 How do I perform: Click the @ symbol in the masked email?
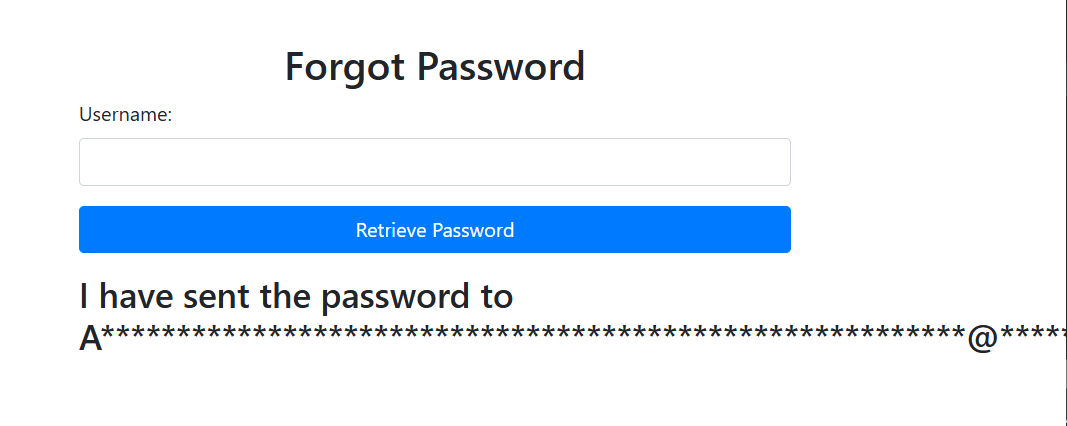(x=982, y=338)
